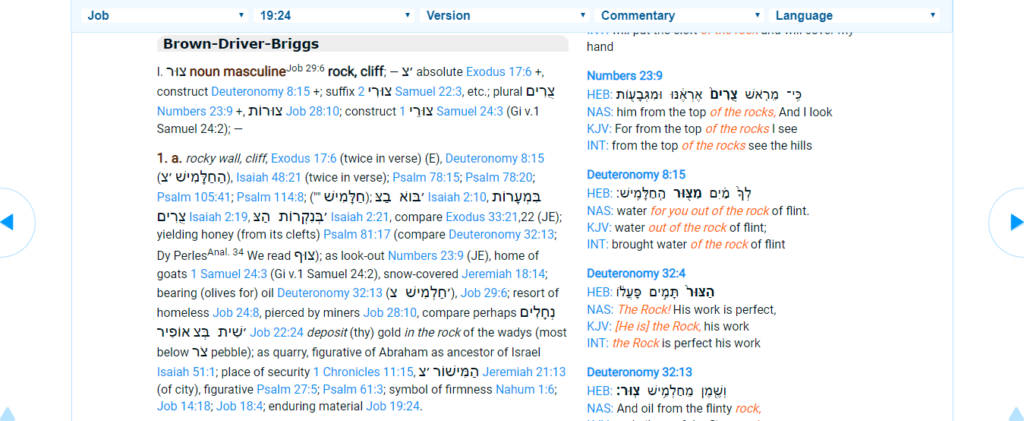Open Psalm 105:41 reference
1024x421 pixels.
point(193,197)
